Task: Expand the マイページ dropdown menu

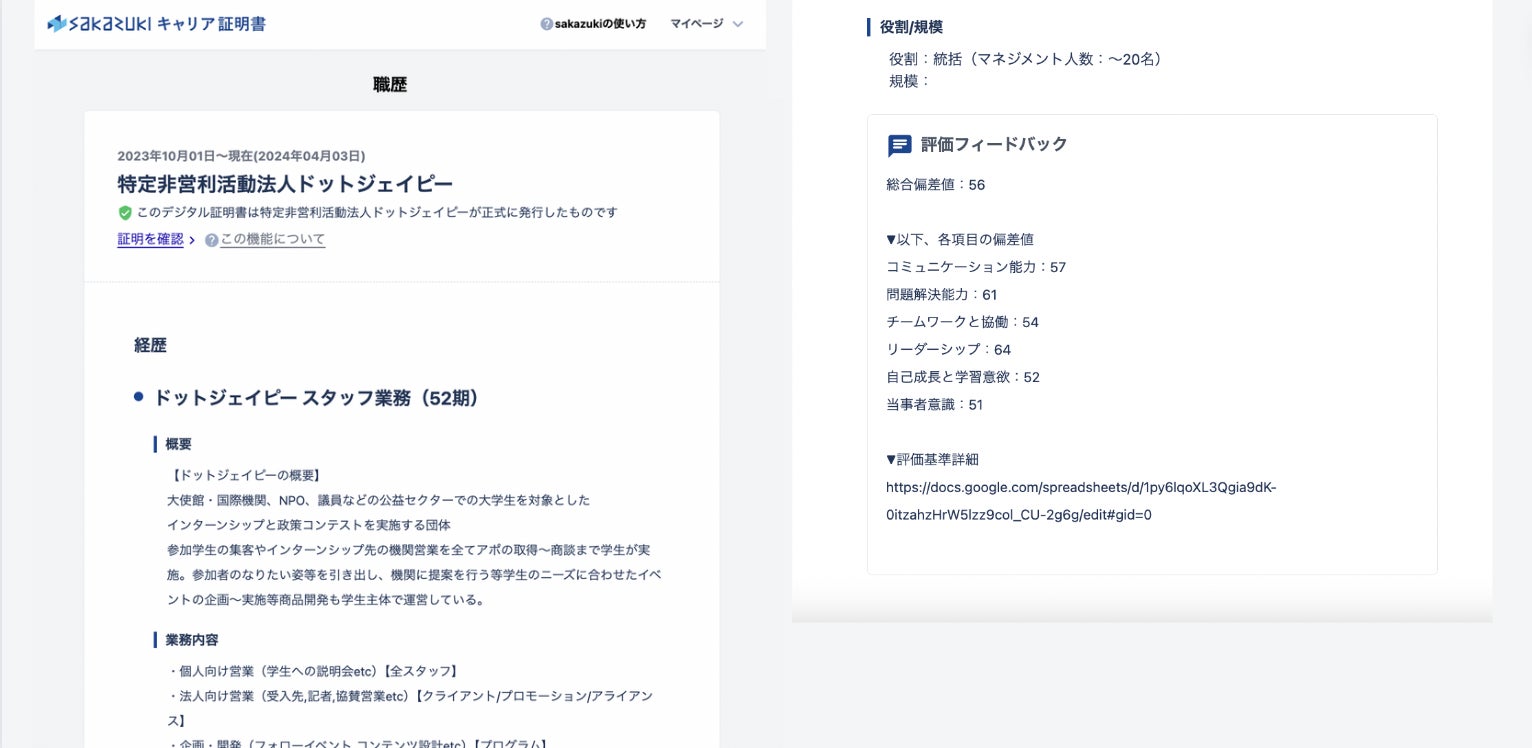Action: (x=707, y=24)
